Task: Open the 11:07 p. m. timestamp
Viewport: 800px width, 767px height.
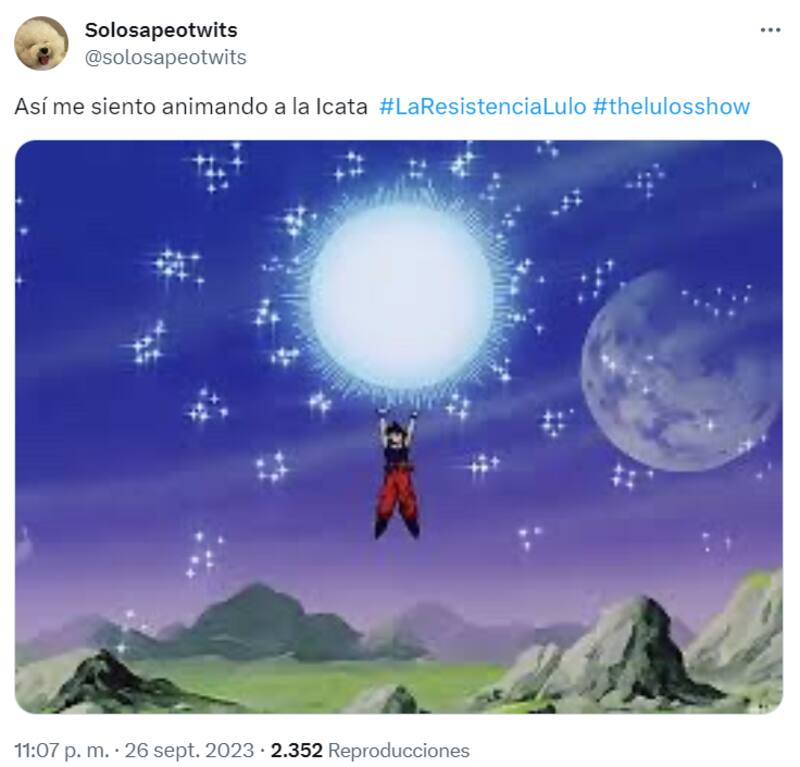Action: (x=62, y=750)
